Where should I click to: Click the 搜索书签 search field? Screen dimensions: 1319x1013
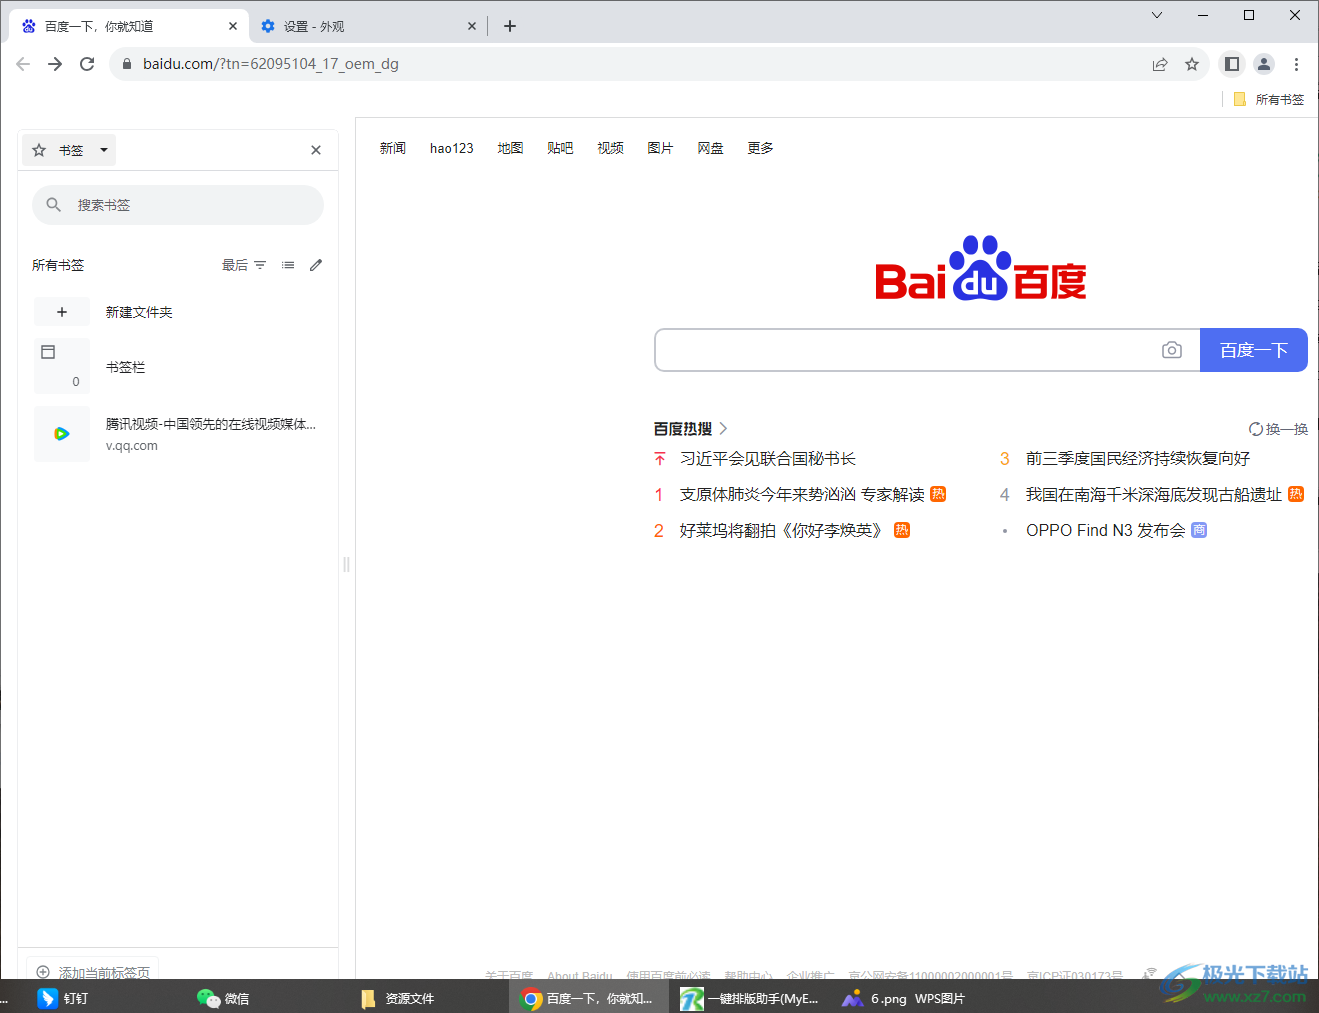(x=178, y=205)
